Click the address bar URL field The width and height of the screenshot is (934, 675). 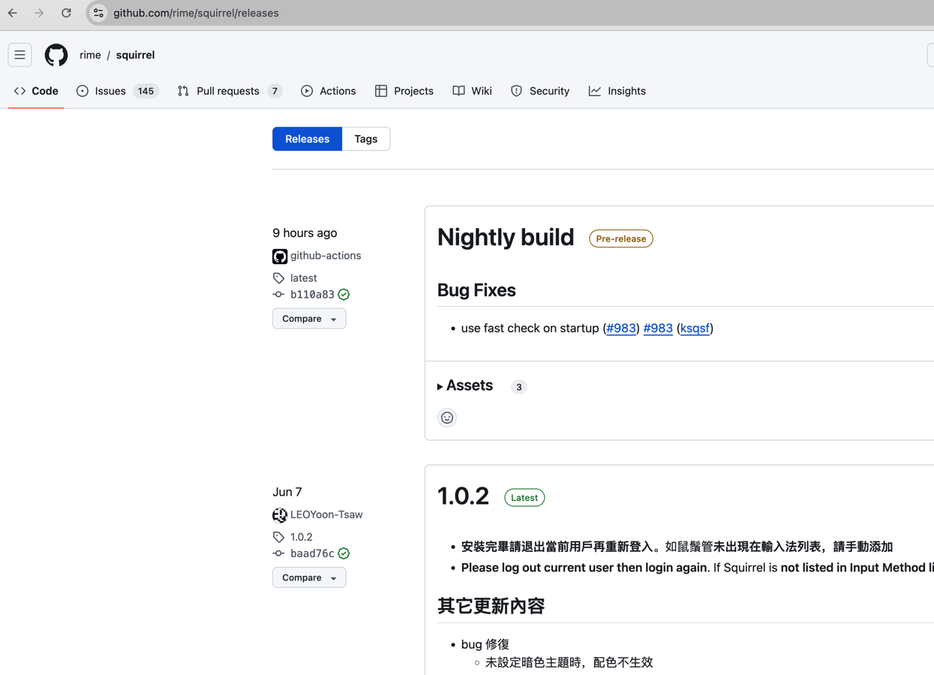click(512, 13)
